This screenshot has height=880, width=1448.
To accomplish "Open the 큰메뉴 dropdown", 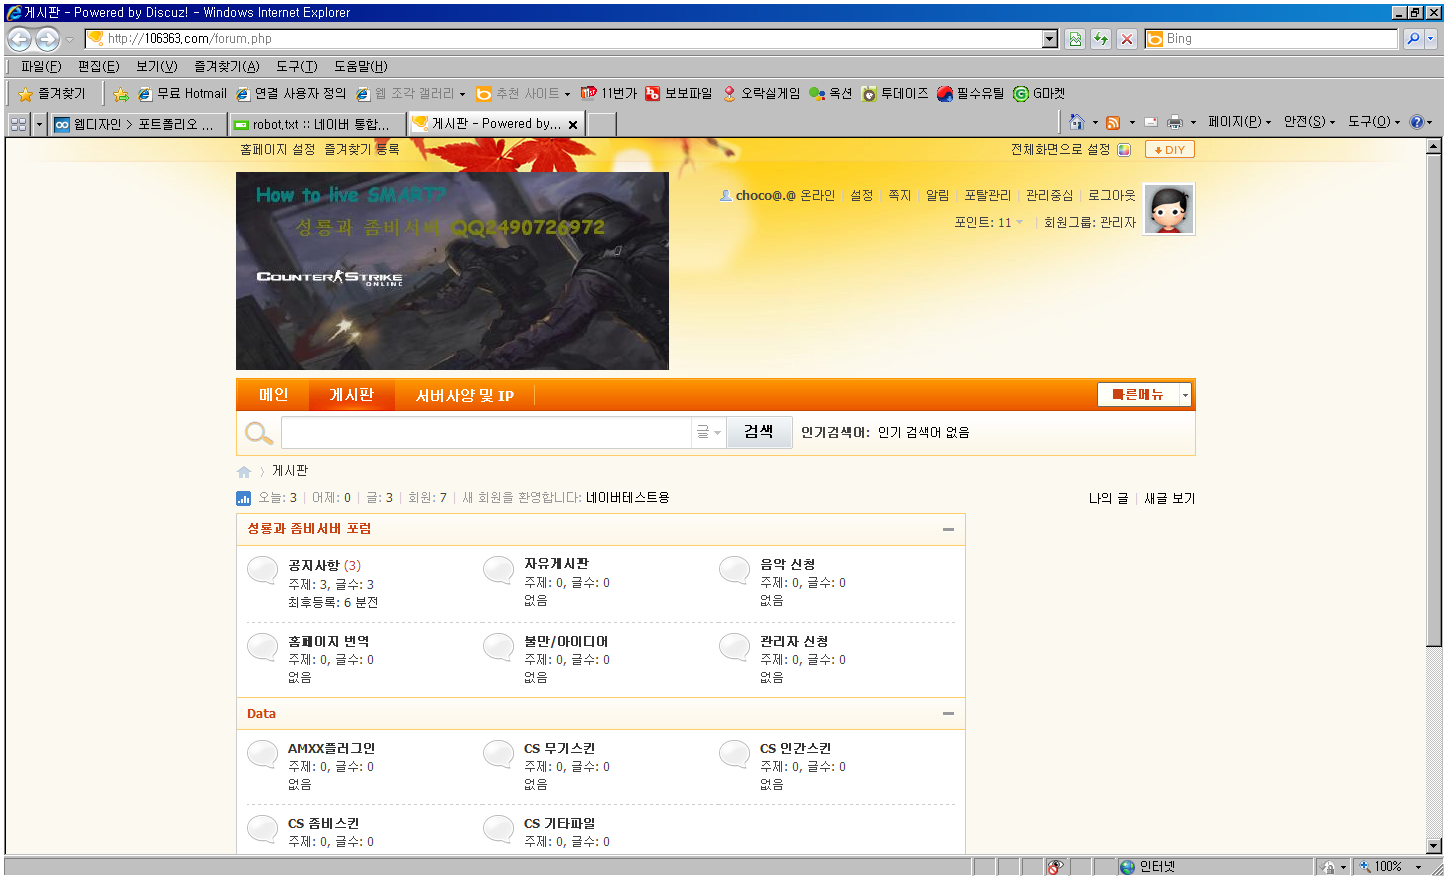I will [1144, 395].
